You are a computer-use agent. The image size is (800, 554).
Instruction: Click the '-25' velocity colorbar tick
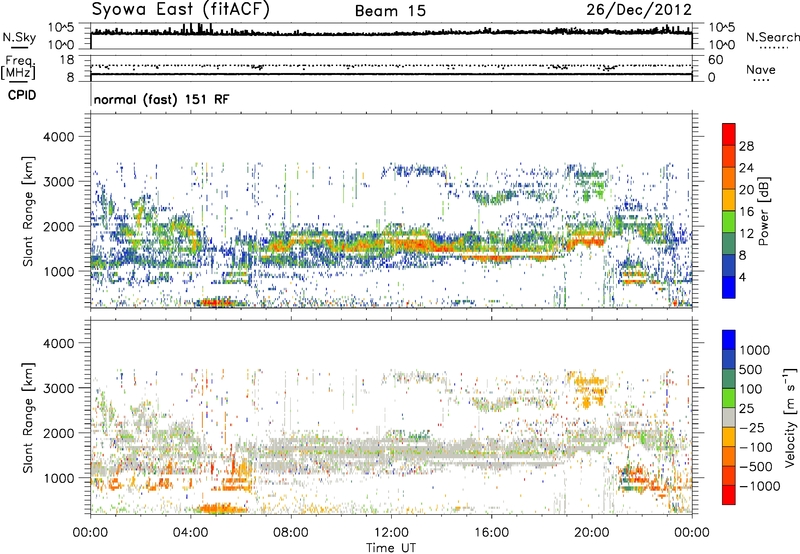tap(751, 428)
